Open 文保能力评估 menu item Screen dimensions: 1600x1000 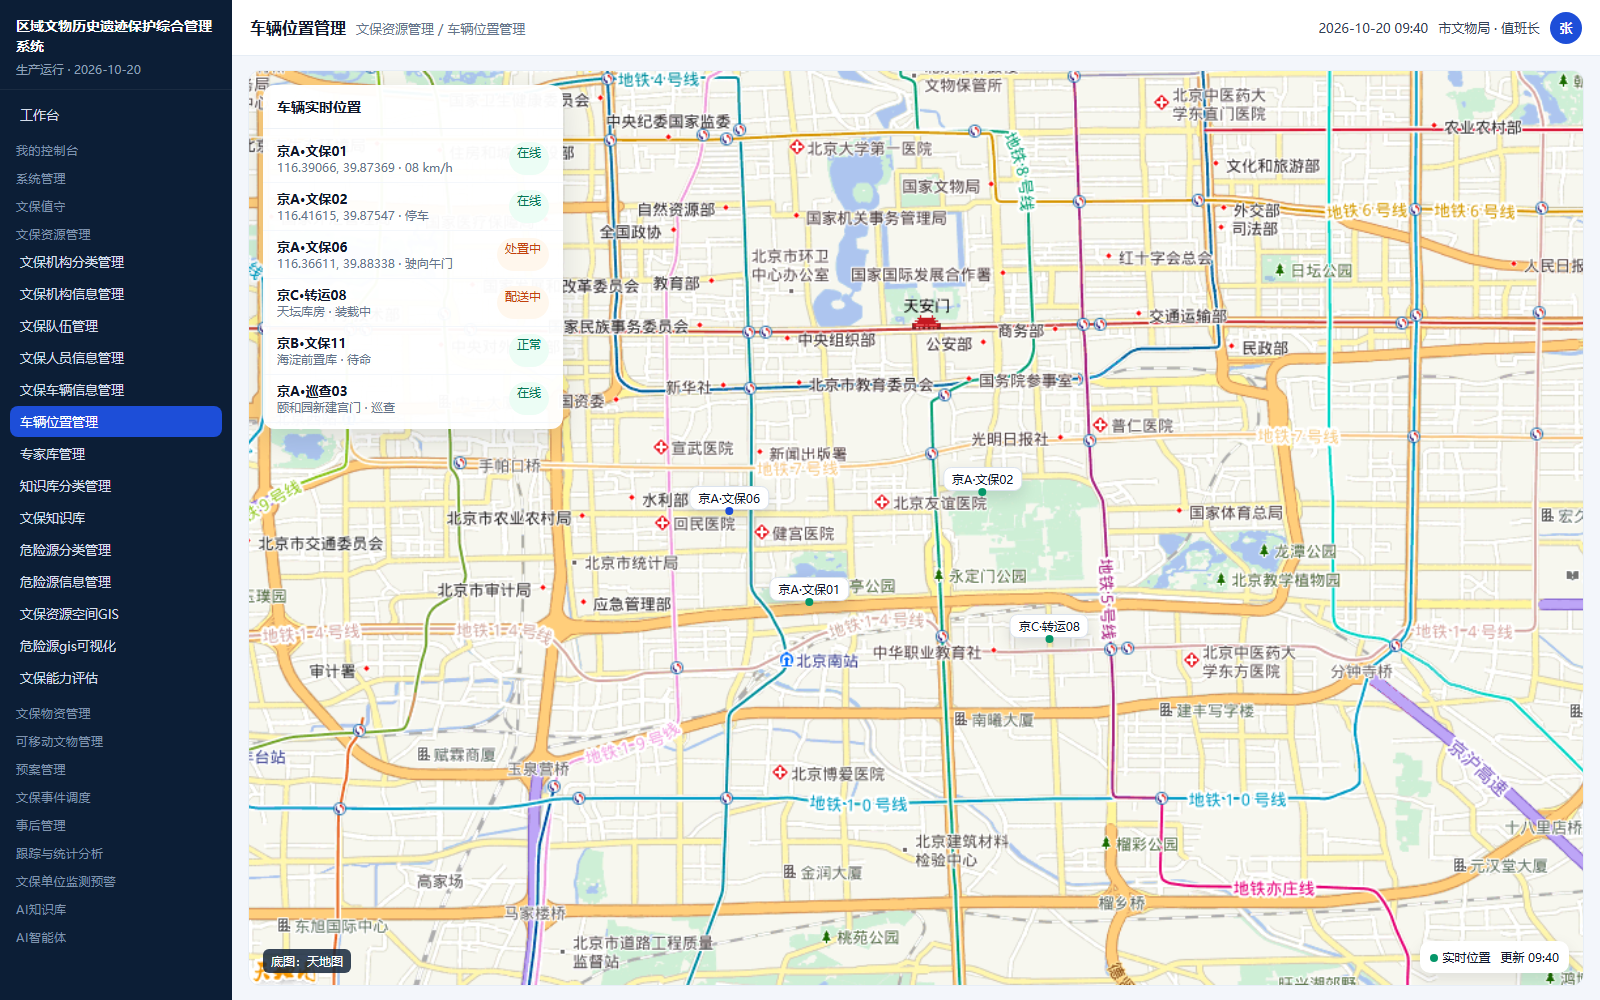[x=116, y=678]
